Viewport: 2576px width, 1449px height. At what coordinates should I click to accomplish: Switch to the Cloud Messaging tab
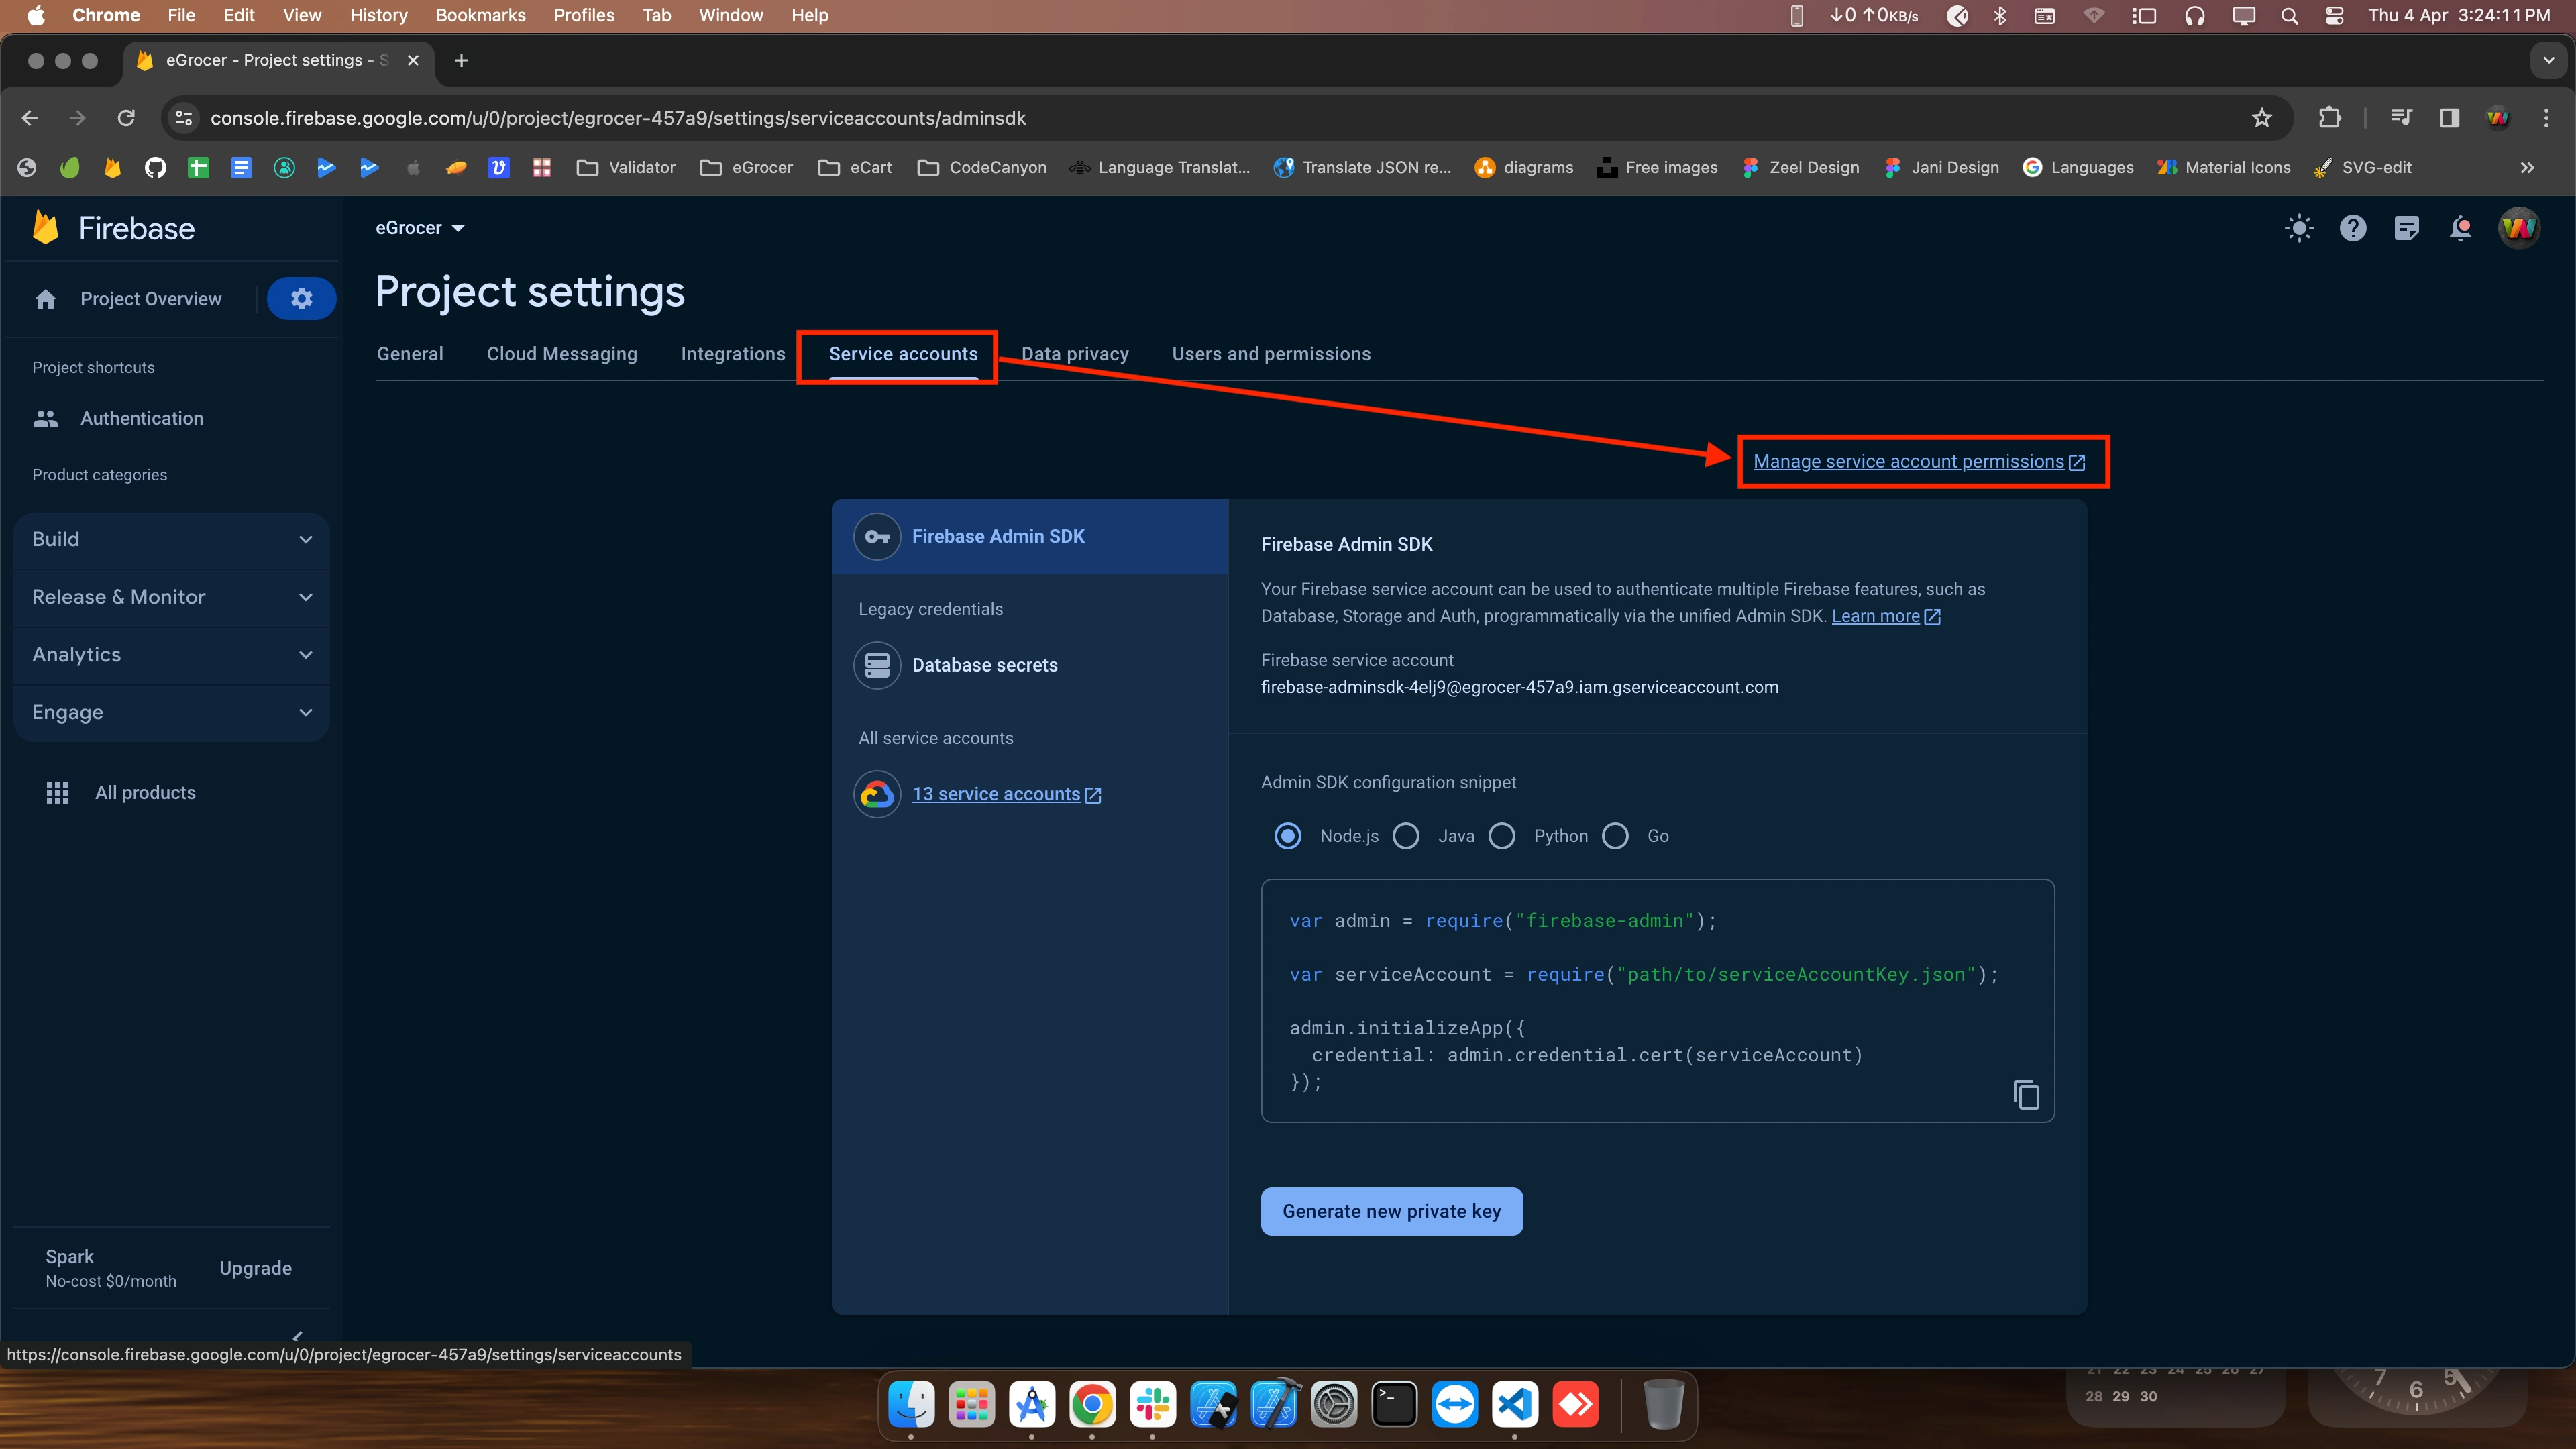point(562,354)
